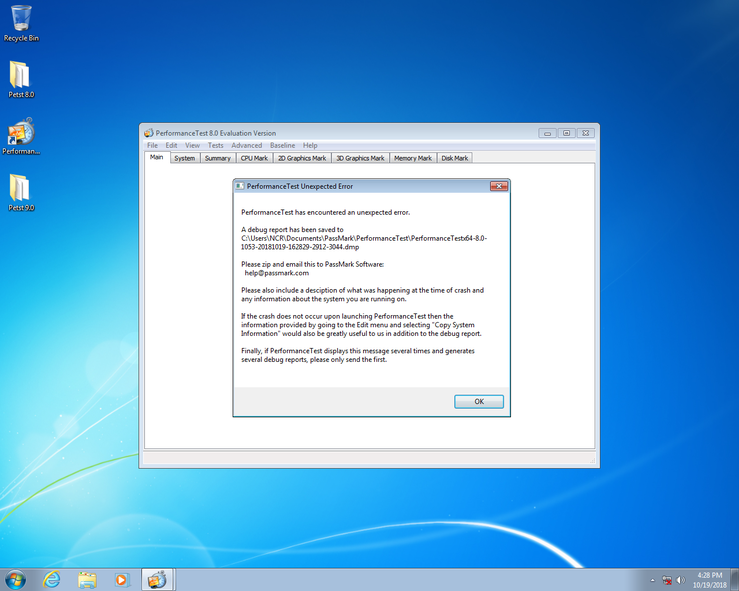Open the File menu

pos(152,145)
